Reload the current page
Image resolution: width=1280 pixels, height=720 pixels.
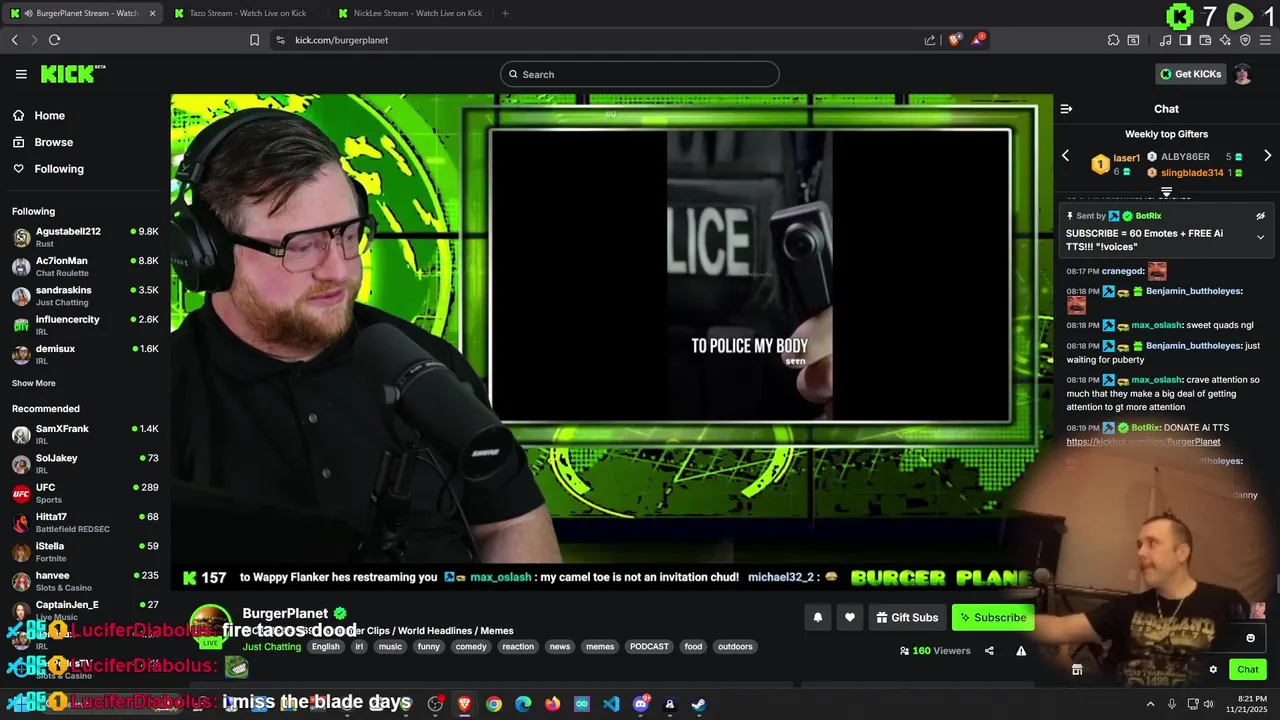(x=54, y=40)
